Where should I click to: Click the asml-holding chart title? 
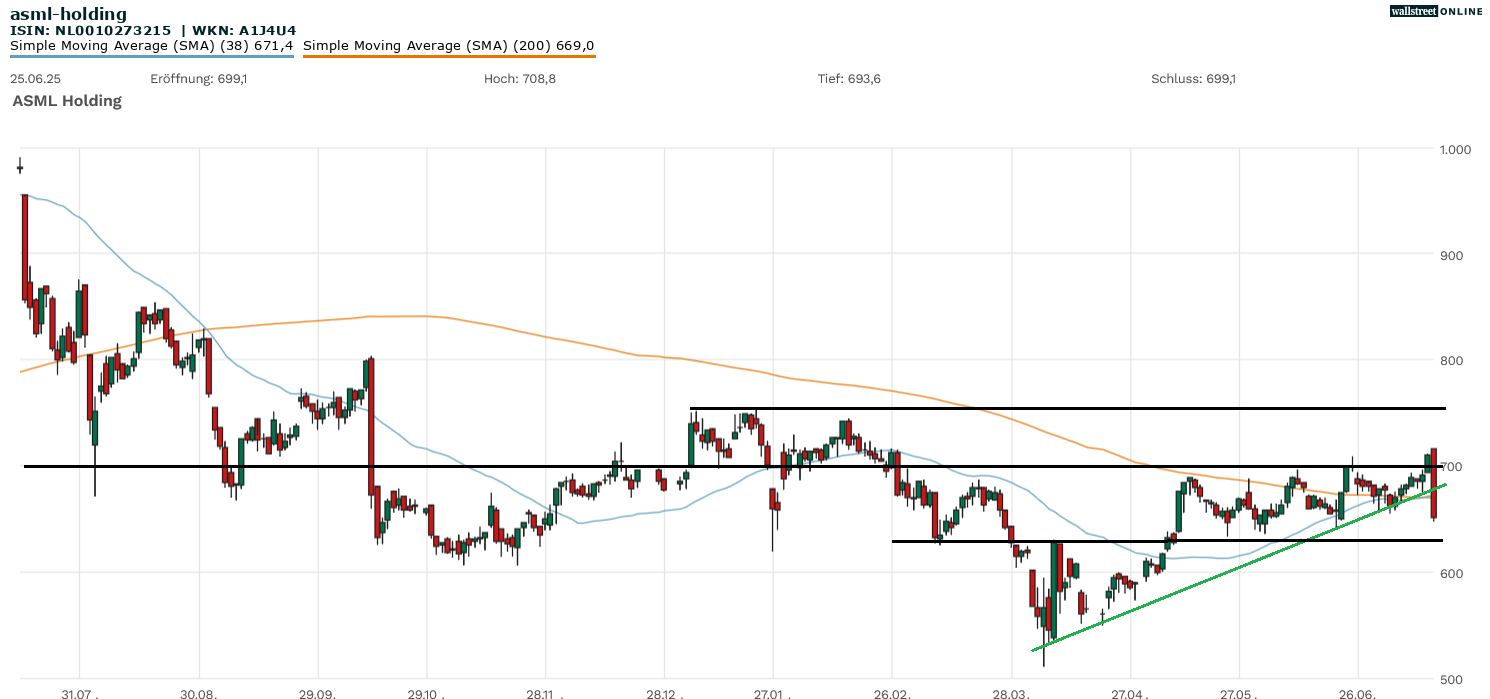(68, 14)
